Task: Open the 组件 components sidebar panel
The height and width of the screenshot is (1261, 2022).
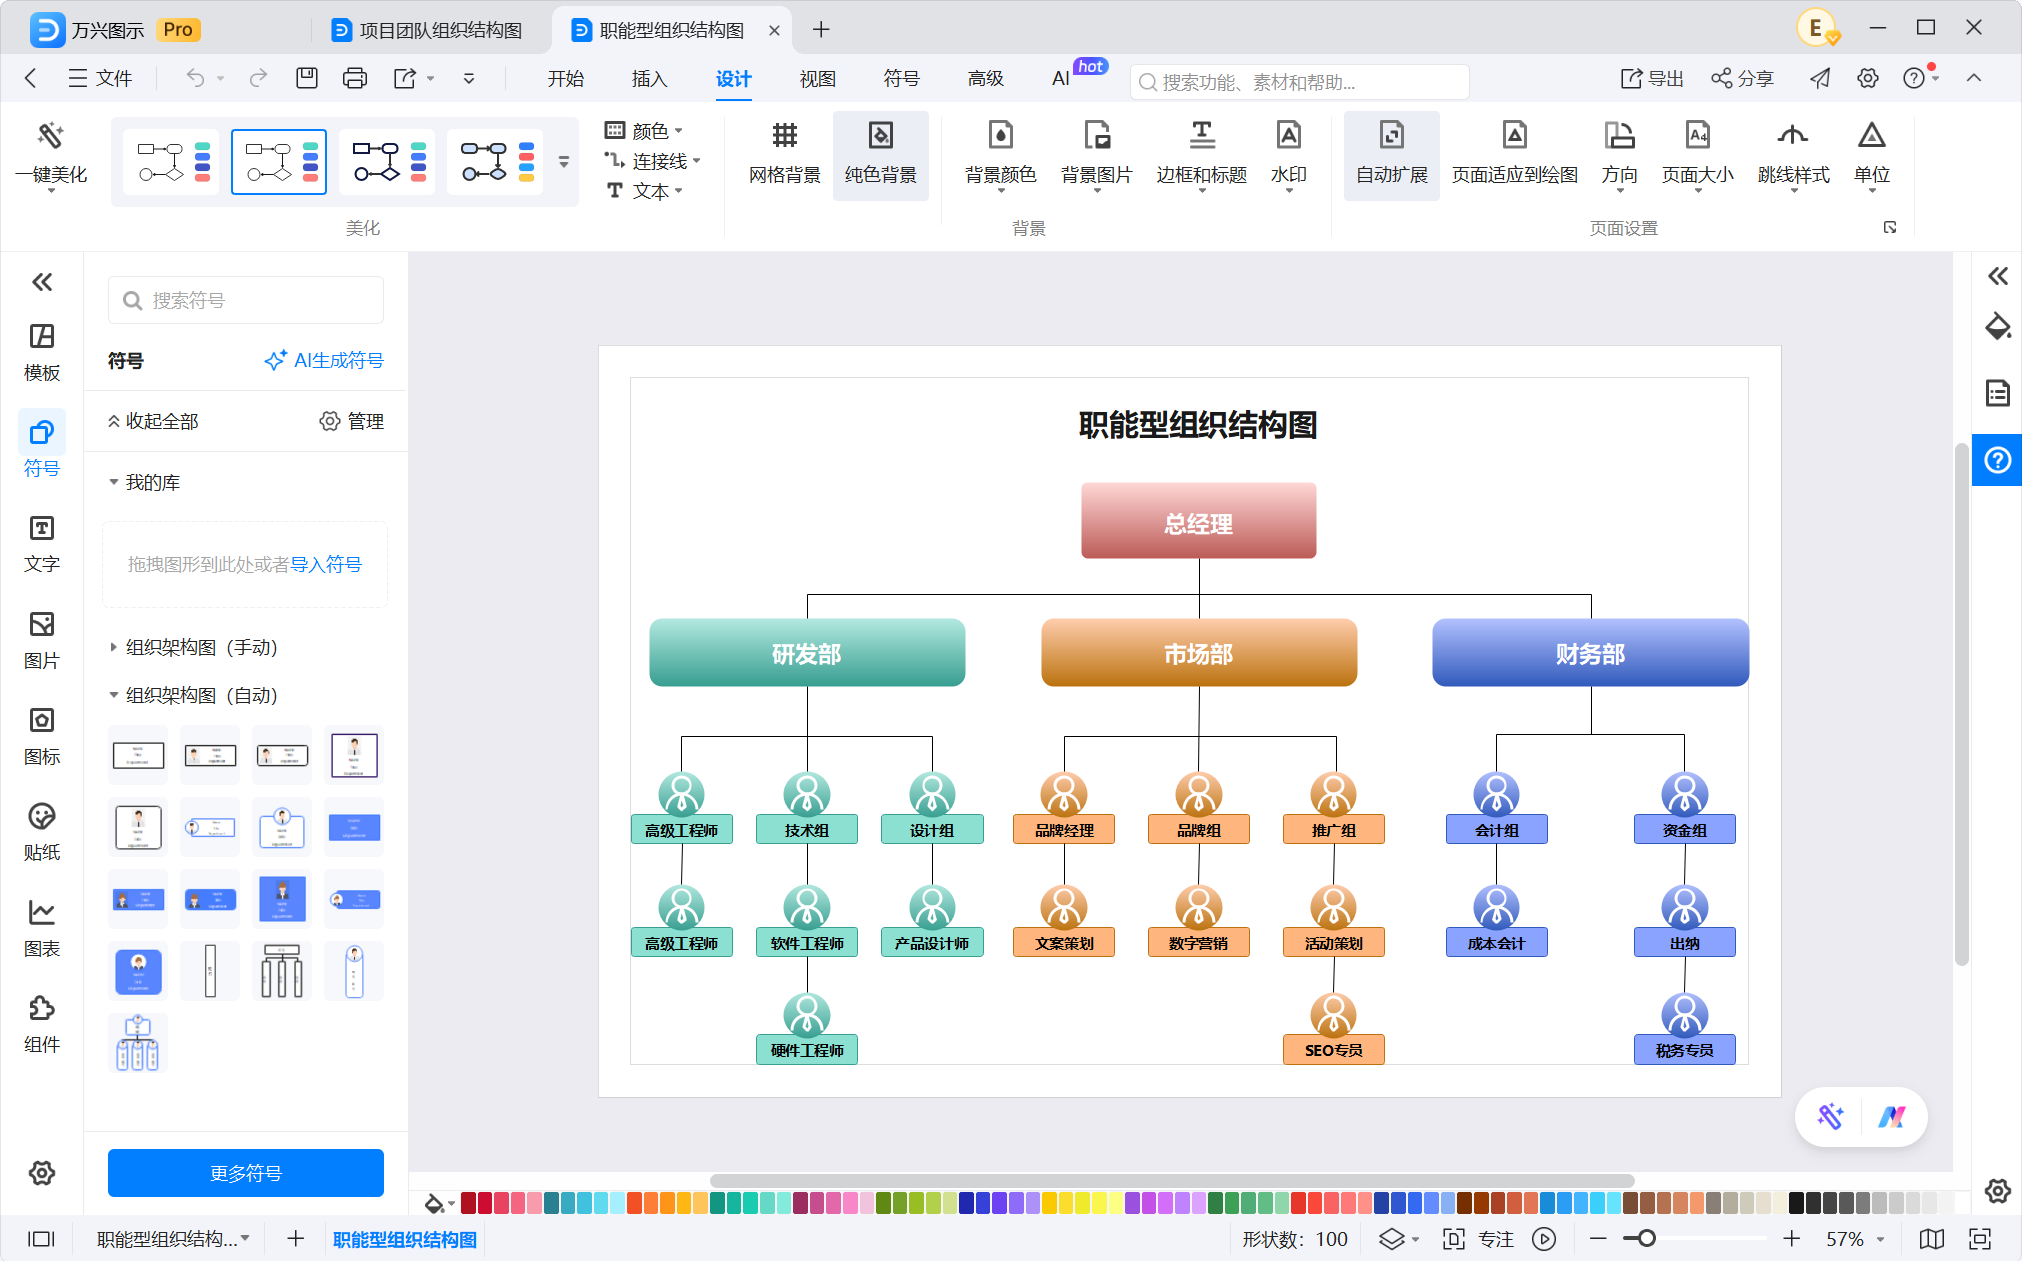Action: [42, 1024]
